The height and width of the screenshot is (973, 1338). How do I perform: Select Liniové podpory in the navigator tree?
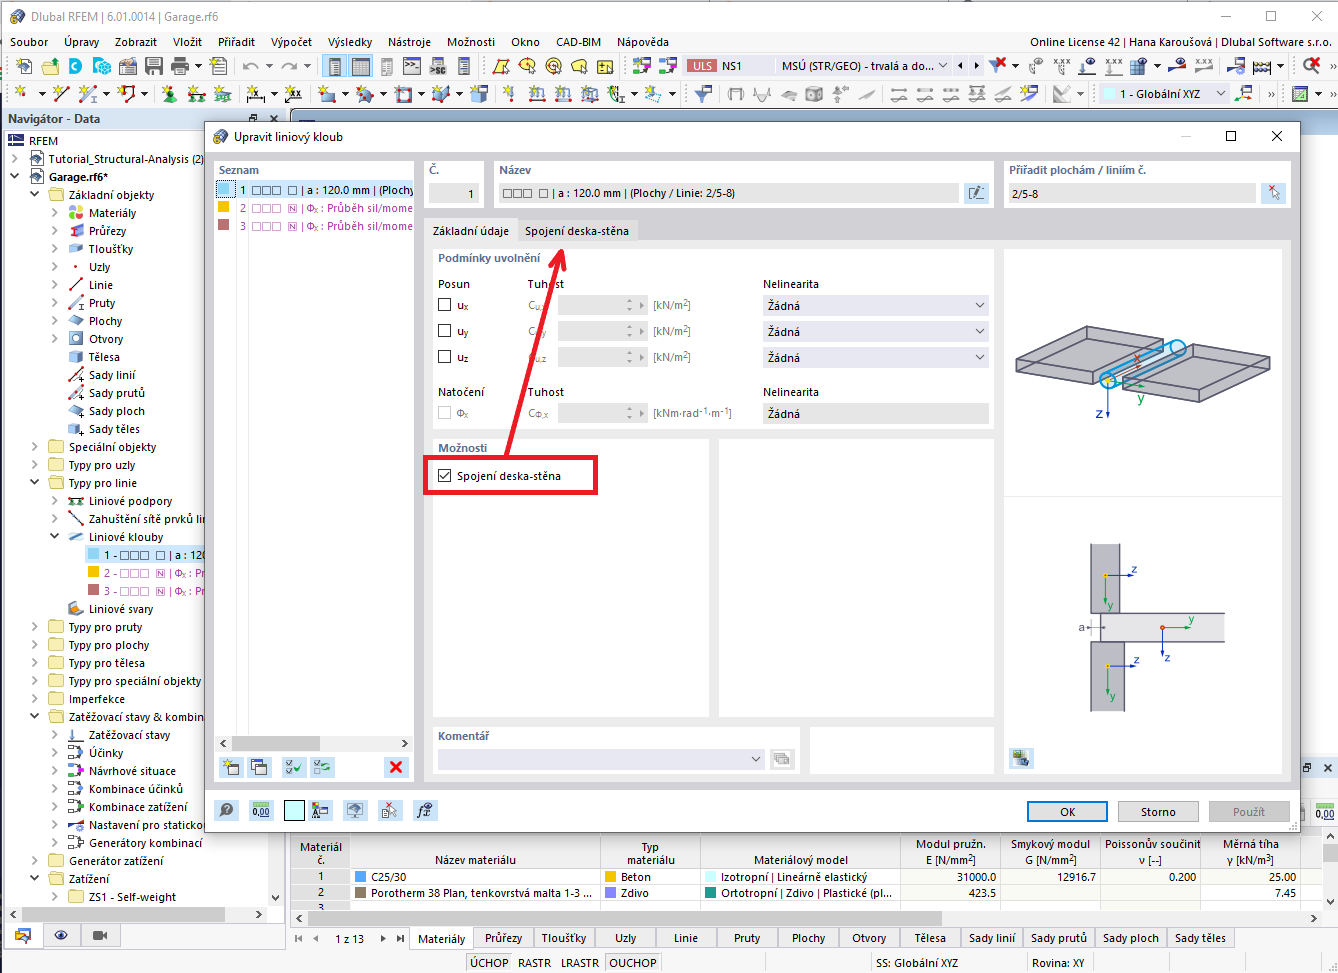[130, 501]
